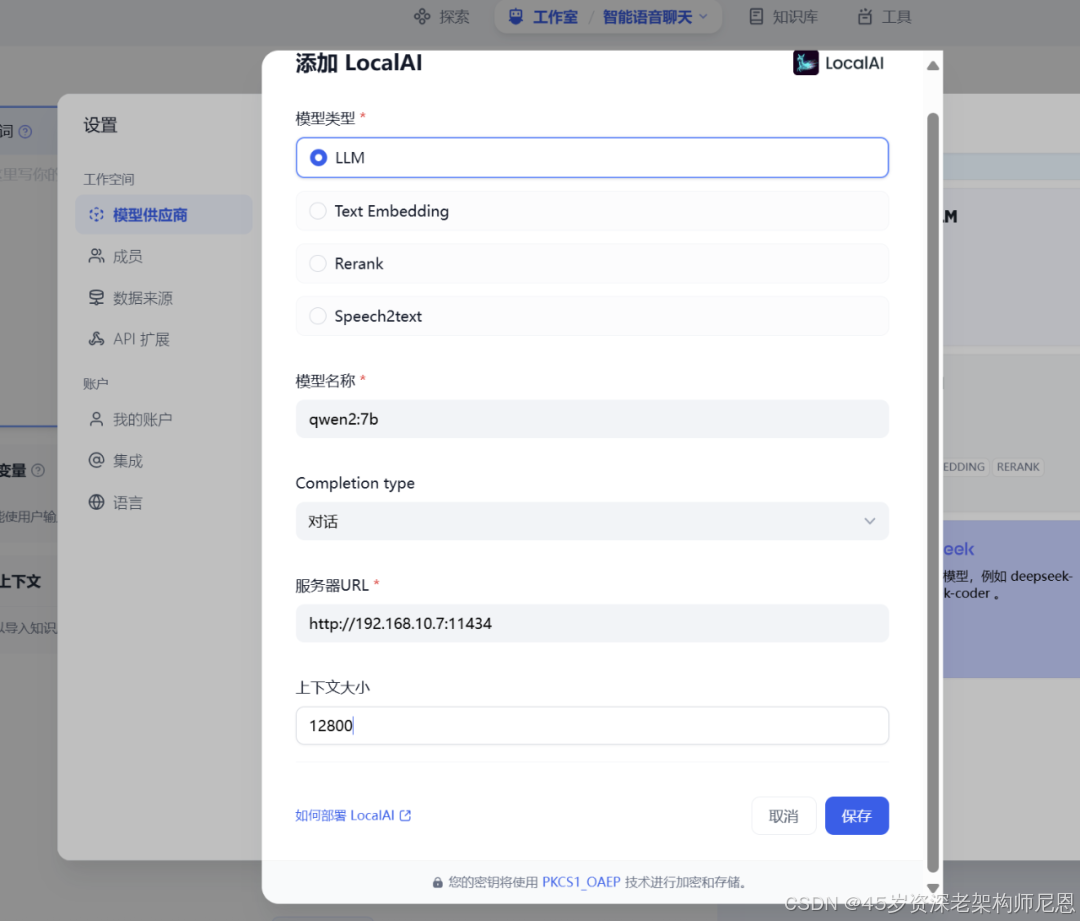The width and height of the screenshot is (1080, 921).
Task: Click the RERANK tag in the background page
Action: pos(1018,466)
